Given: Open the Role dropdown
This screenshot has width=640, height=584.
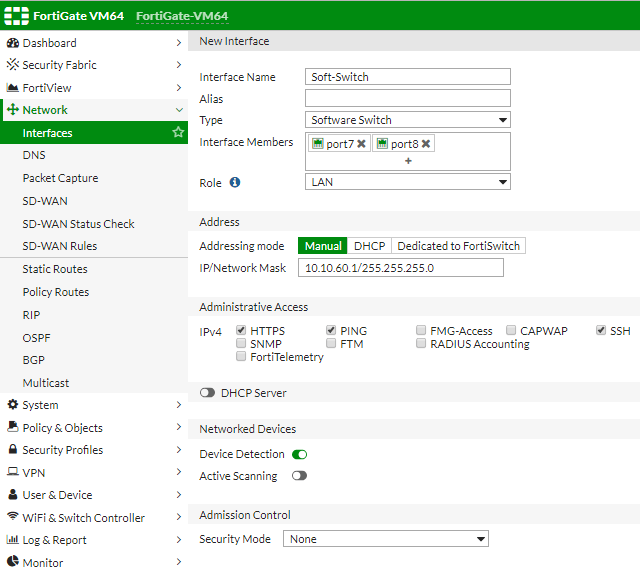Looking at the screenshot, I should (408, 182).
